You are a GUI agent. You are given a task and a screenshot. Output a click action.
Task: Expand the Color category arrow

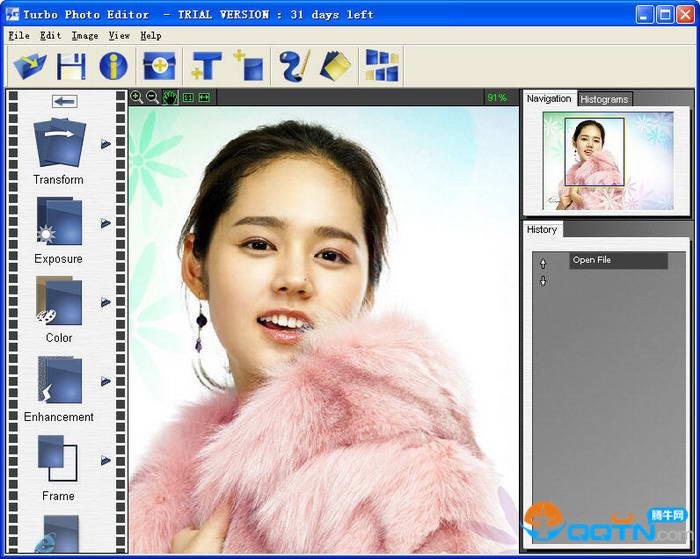106,302
